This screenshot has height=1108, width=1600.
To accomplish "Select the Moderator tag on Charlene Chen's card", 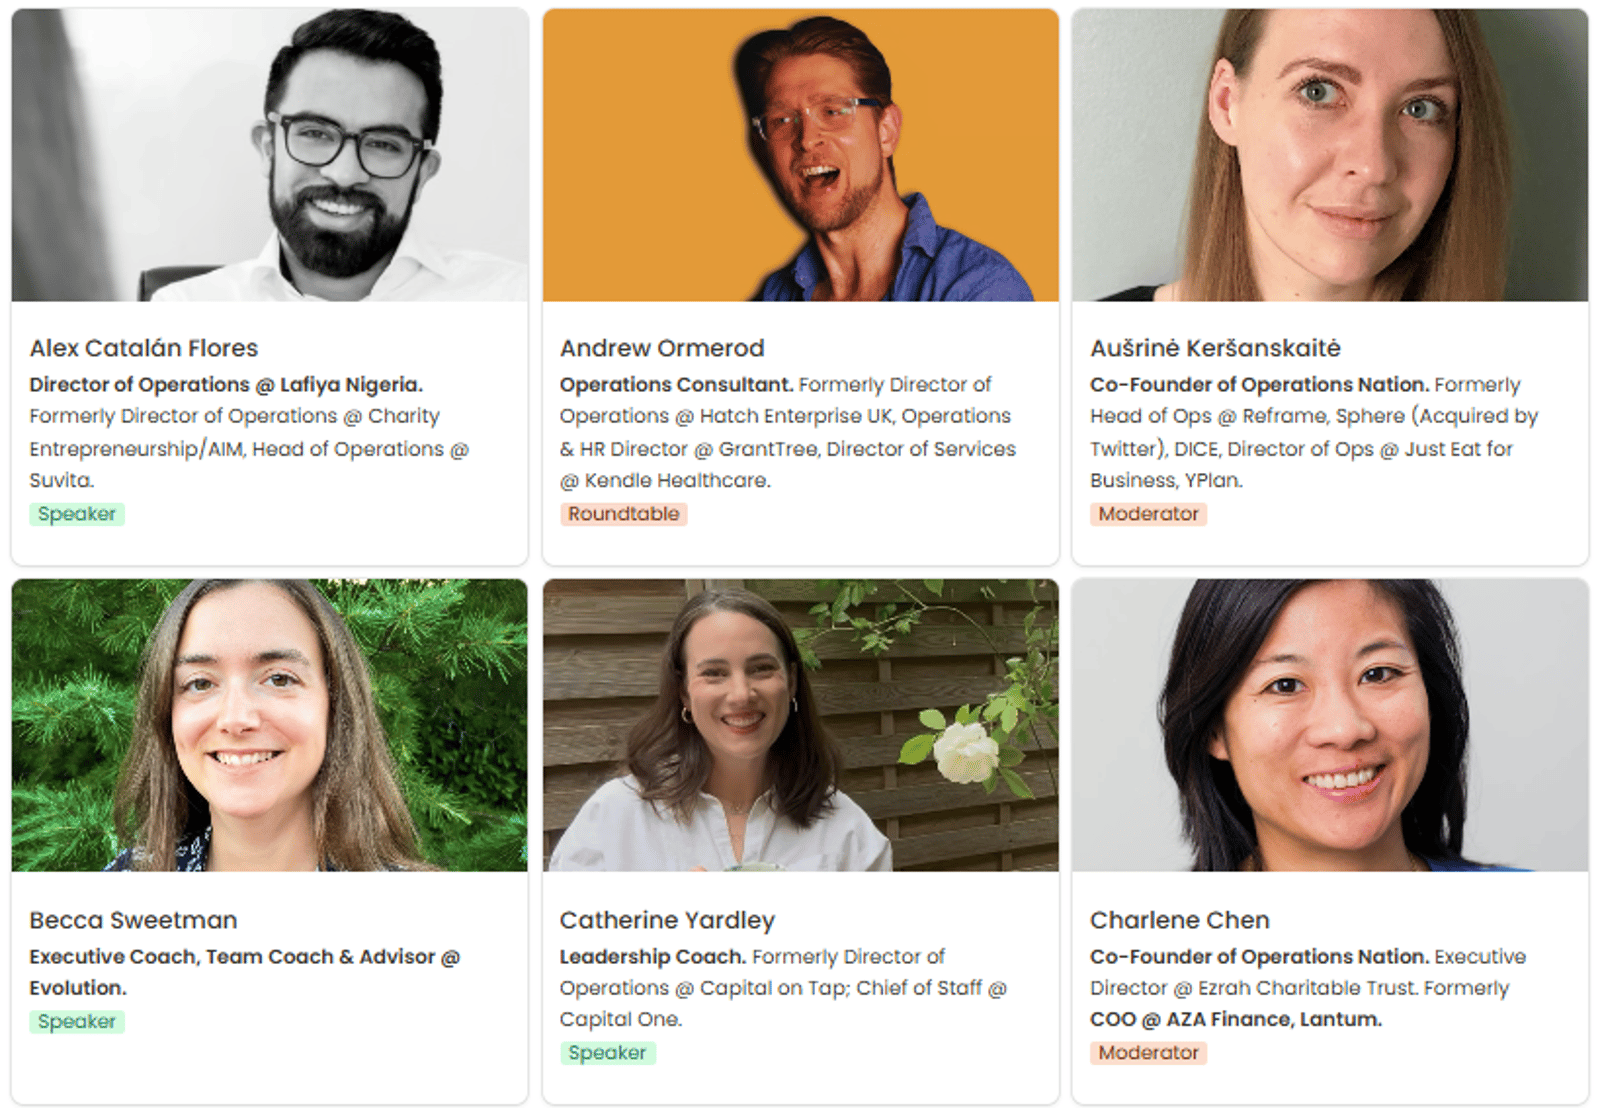I will (x=1148, y=1053).
